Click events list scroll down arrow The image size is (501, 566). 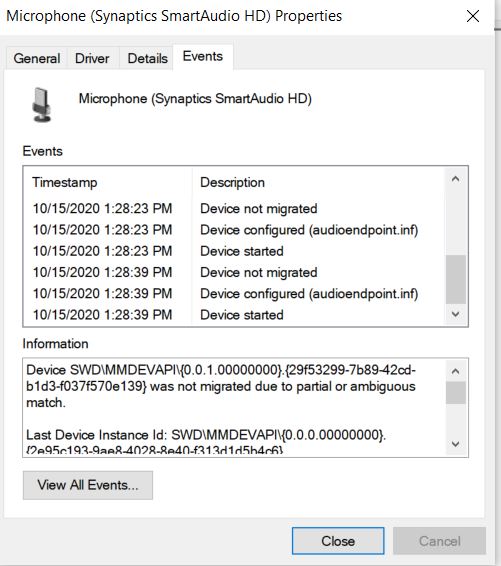[x=456, y=314]
